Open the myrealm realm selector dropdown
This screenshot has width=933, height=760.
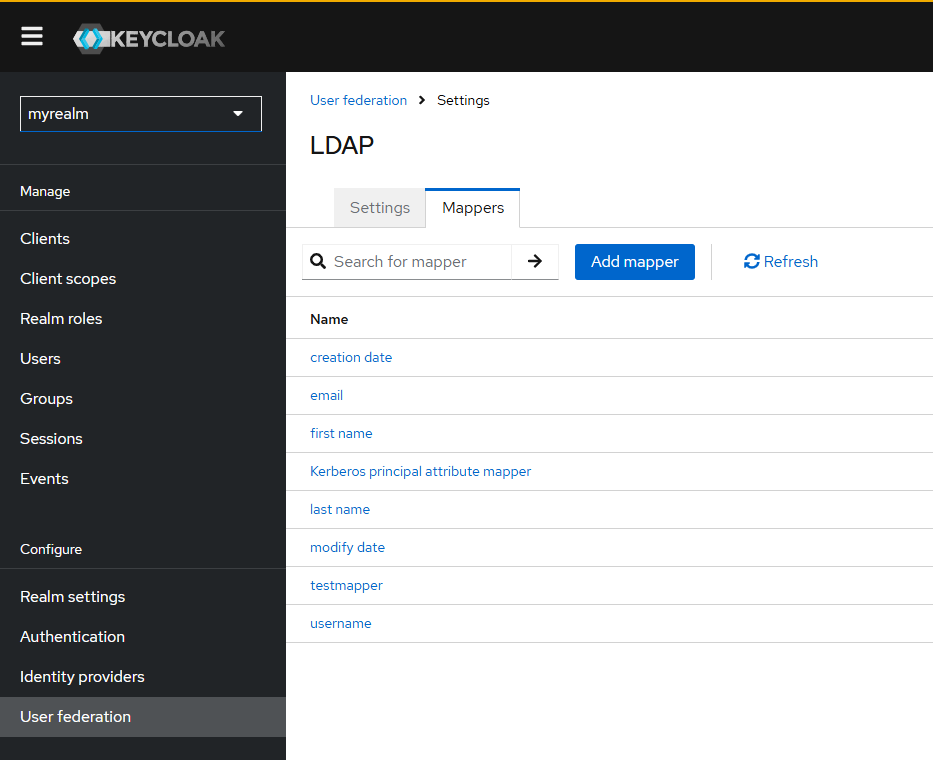coord(141,114)
